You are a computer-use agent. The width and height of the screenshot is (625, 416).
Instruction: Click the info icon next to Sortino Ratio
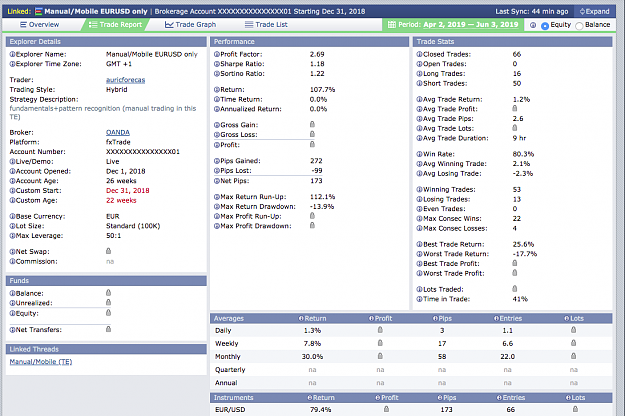coord(217,74)
